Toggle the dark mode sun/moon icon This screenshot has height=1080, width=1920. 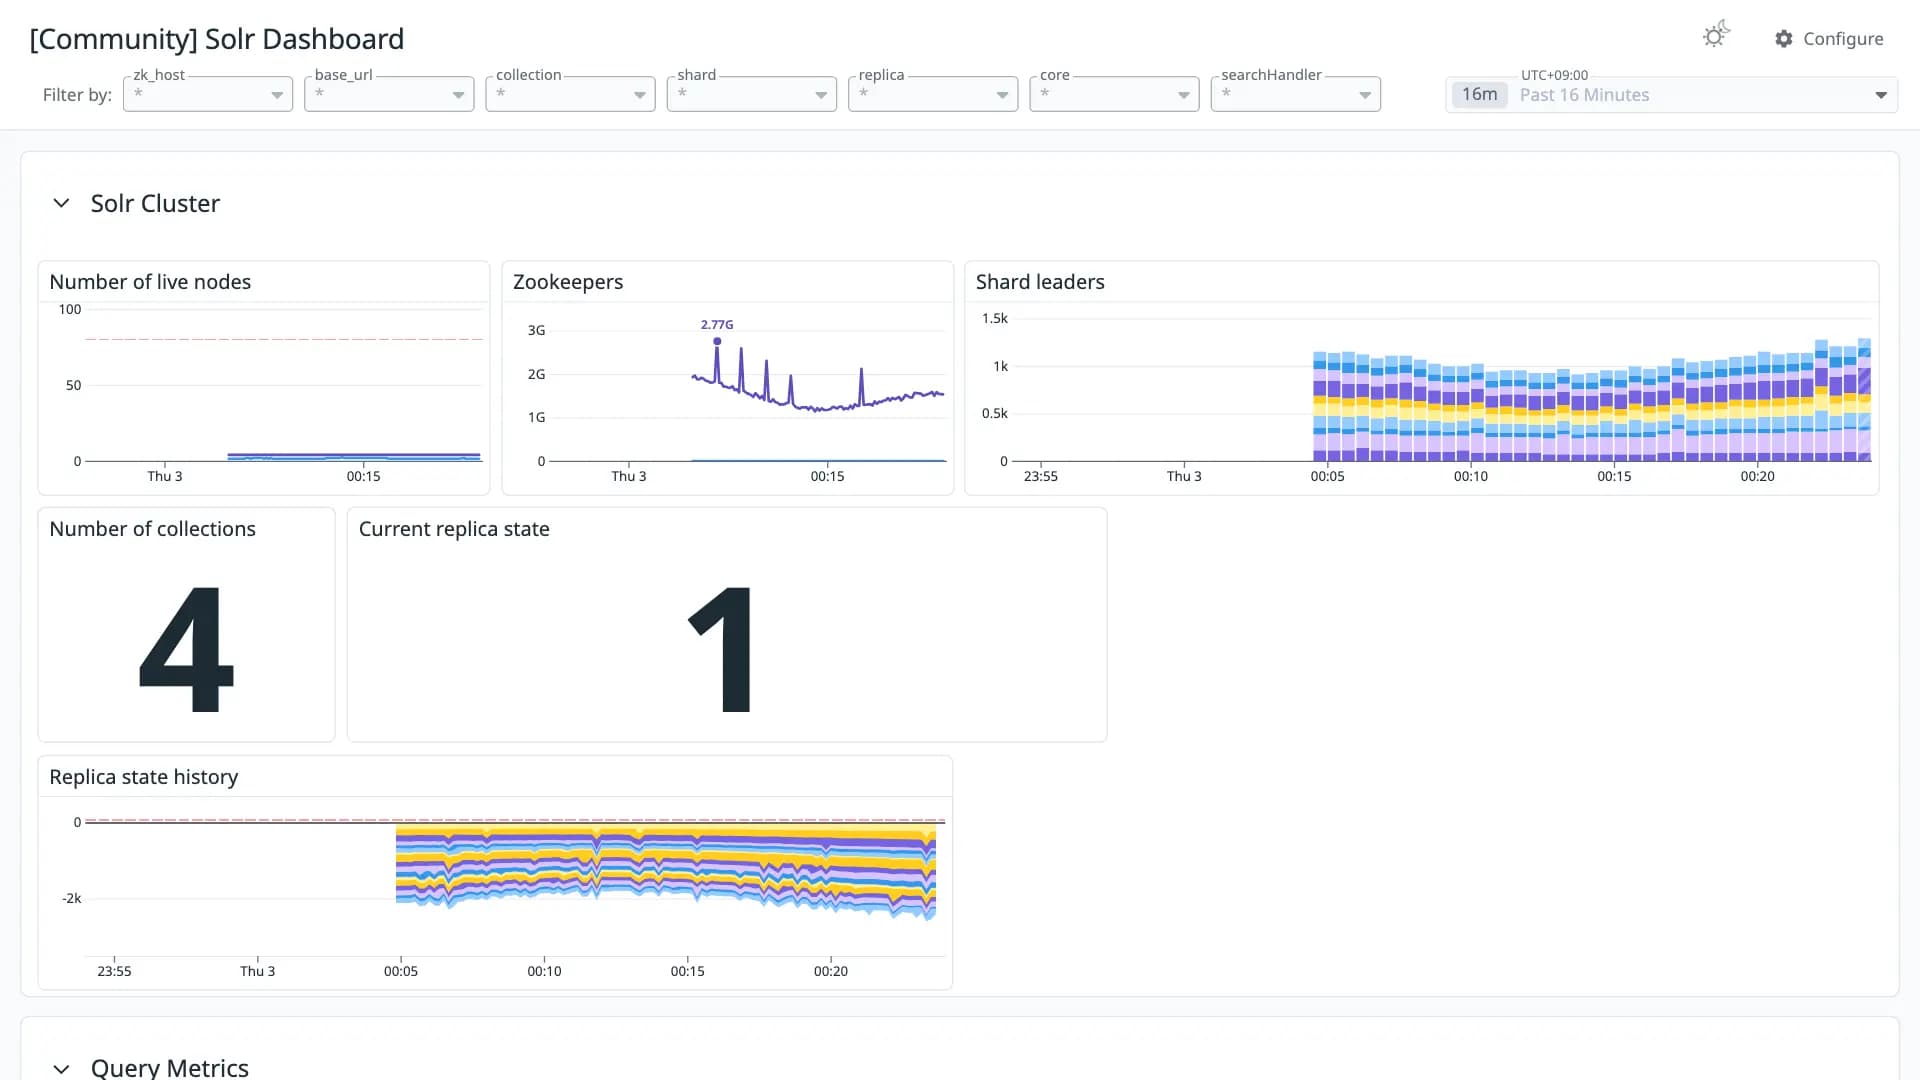point(1716,36)
